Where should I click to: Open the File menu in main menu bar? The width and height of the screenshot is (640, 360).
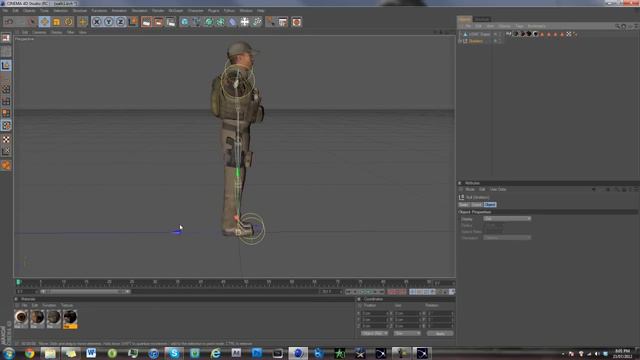pyautogui.click(x=5, y=11)
